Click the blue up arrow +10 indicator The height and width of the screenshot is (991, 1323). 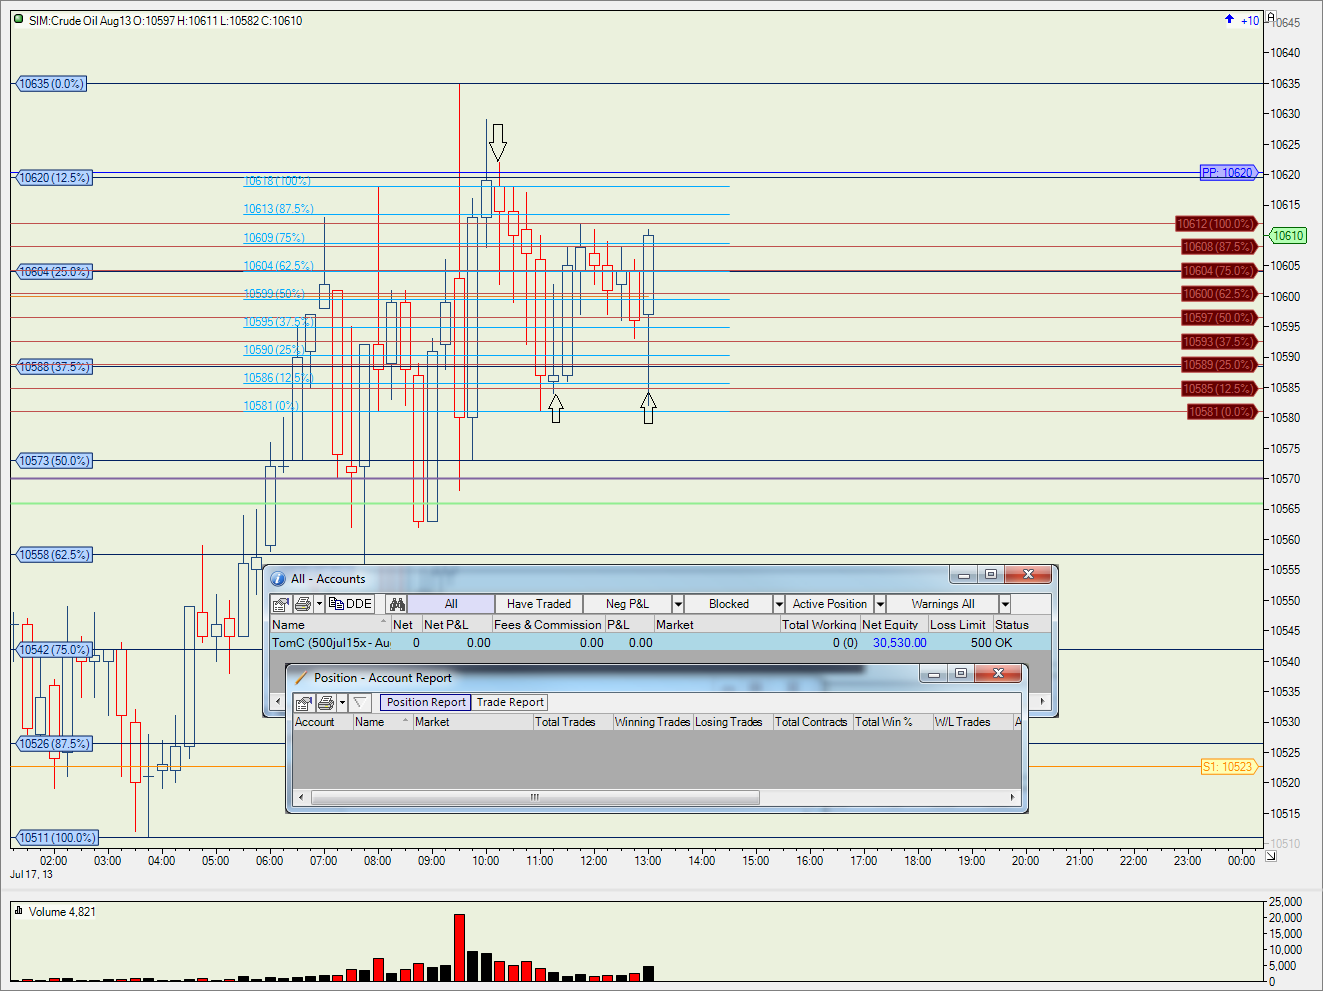click(1243, 20)
